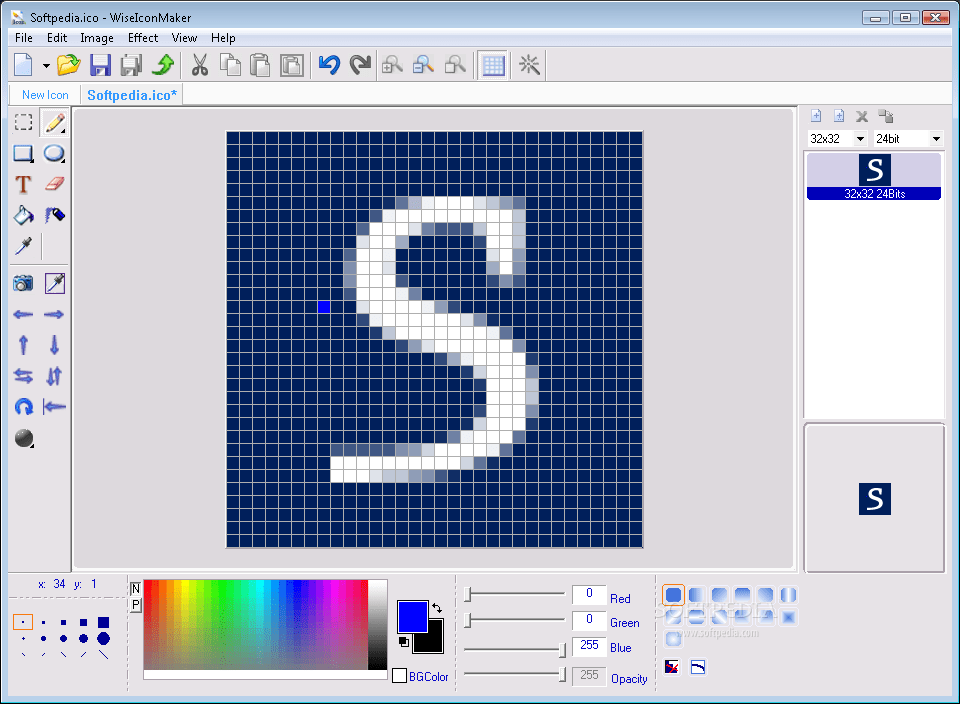Screen dimensions: 960x704
Task: Pick the Paint Bucket fill tool
Action: (x=23, y=215)
